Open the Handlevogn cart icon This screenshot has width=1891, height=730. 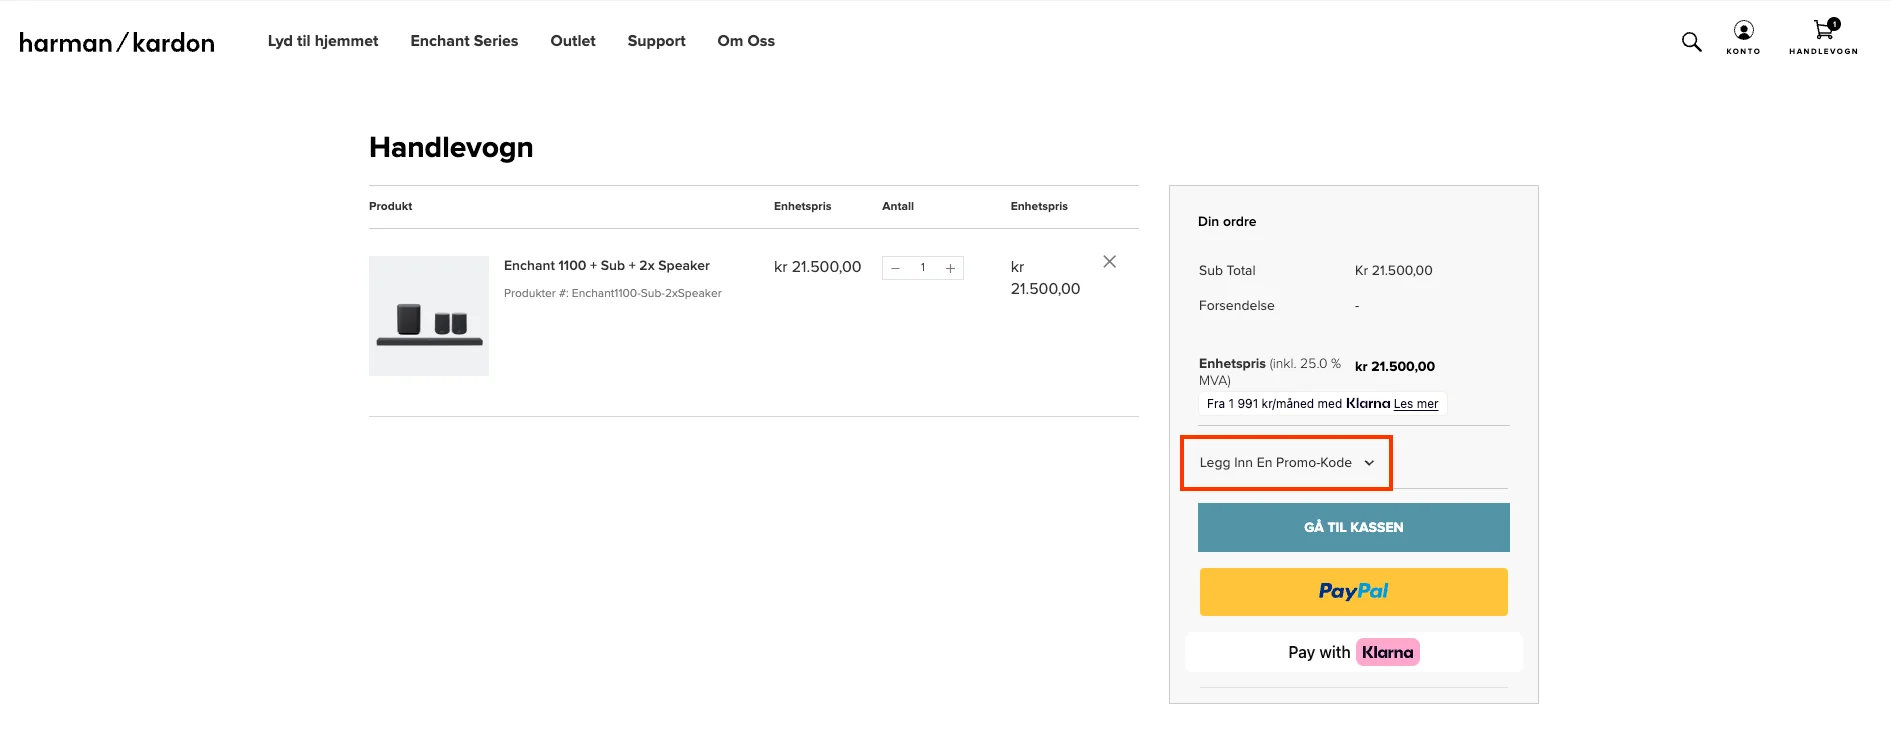[x=1823, y=37]
